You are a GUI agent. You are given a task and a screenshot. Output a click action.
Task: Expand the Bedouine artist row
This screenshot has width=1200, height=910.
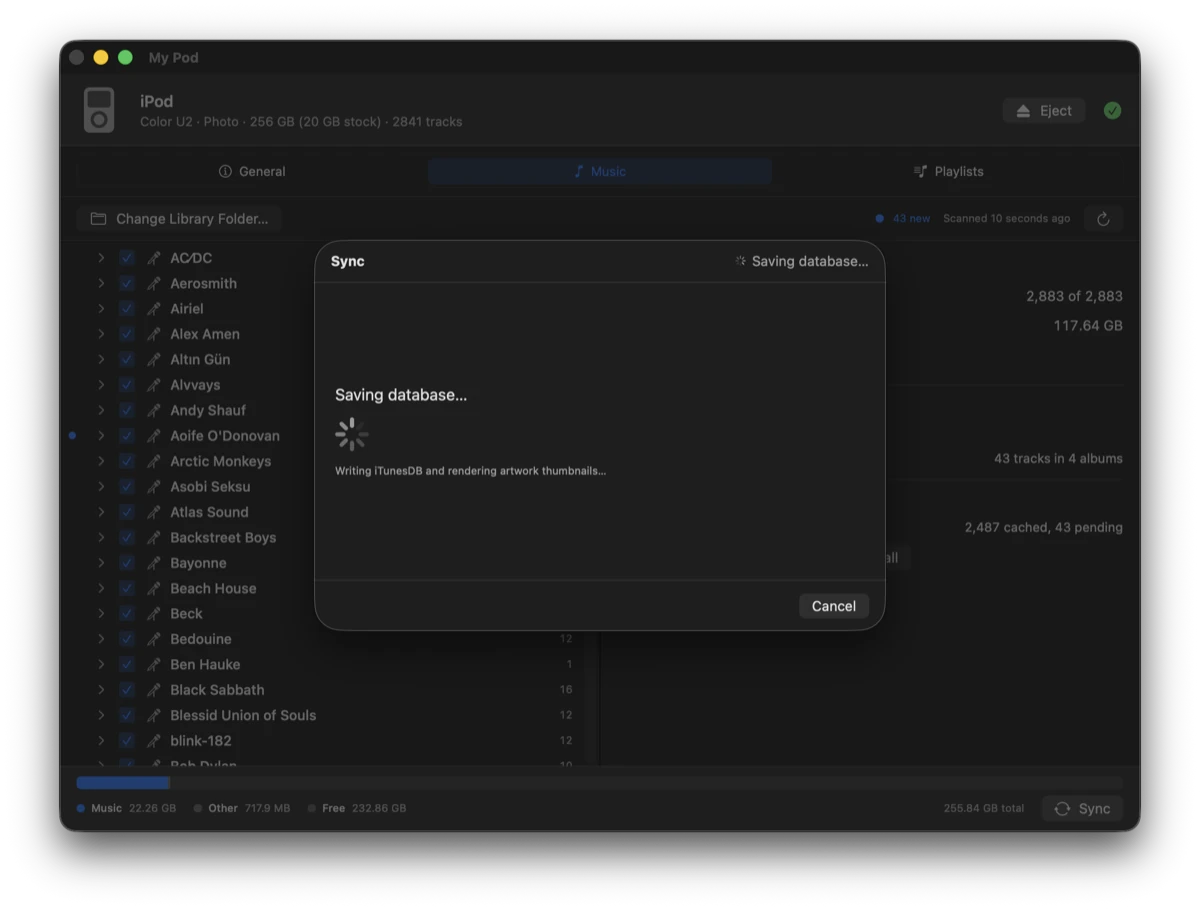point(101,639)
